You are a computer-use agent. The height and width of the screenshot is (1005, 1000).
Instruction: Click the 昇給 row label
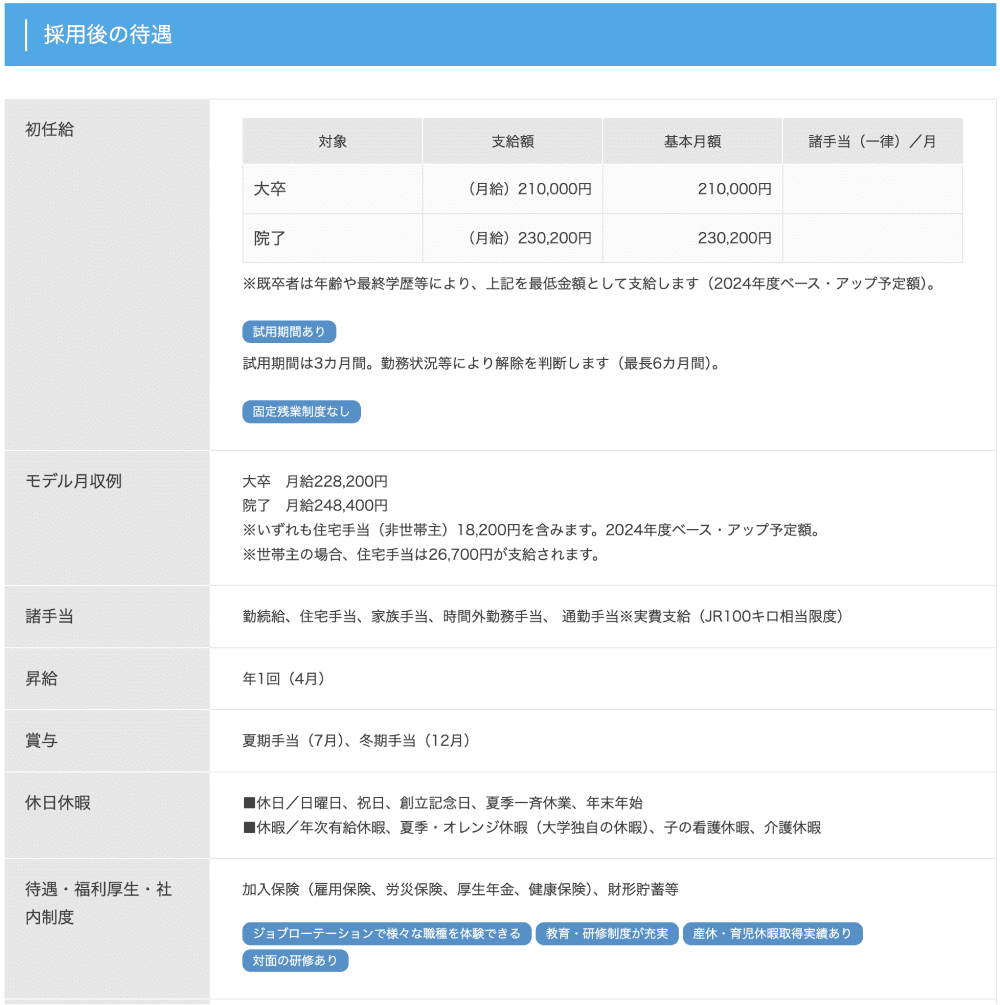pyautogui.click(x=41, y=679)
